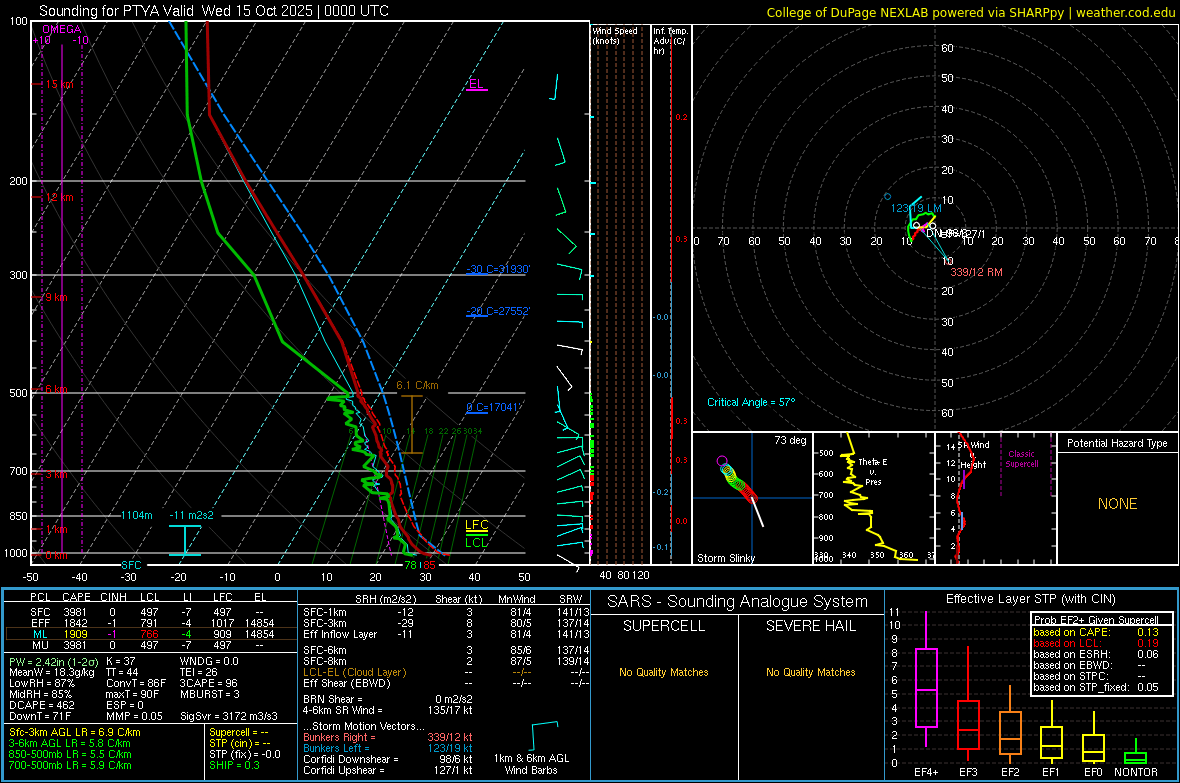Click the '0 C=17041' freezing level label
Viewport: 1180px width, 783px height.
click(493, 407)
